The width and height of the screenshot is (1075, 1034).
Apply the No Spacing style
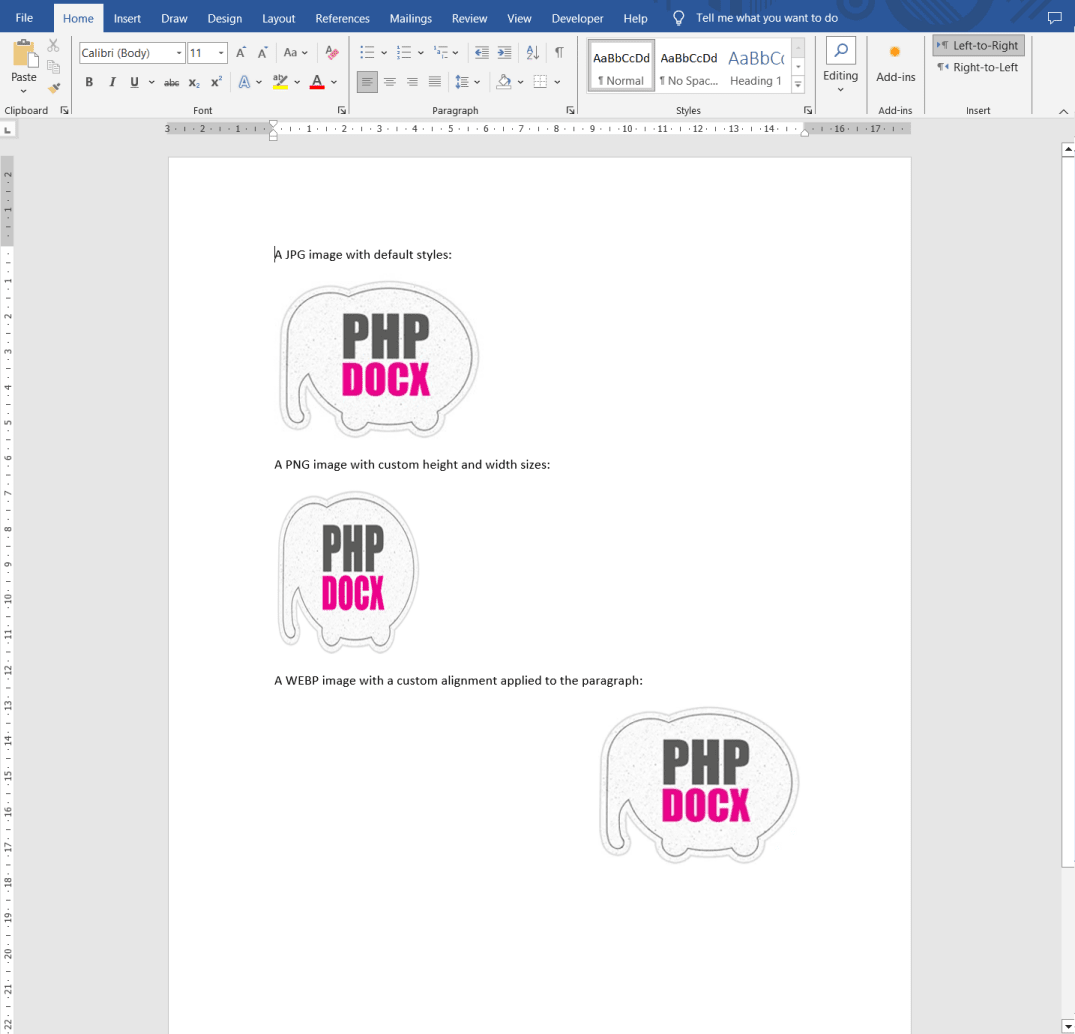pyautogui.click(x=689, y=67)
